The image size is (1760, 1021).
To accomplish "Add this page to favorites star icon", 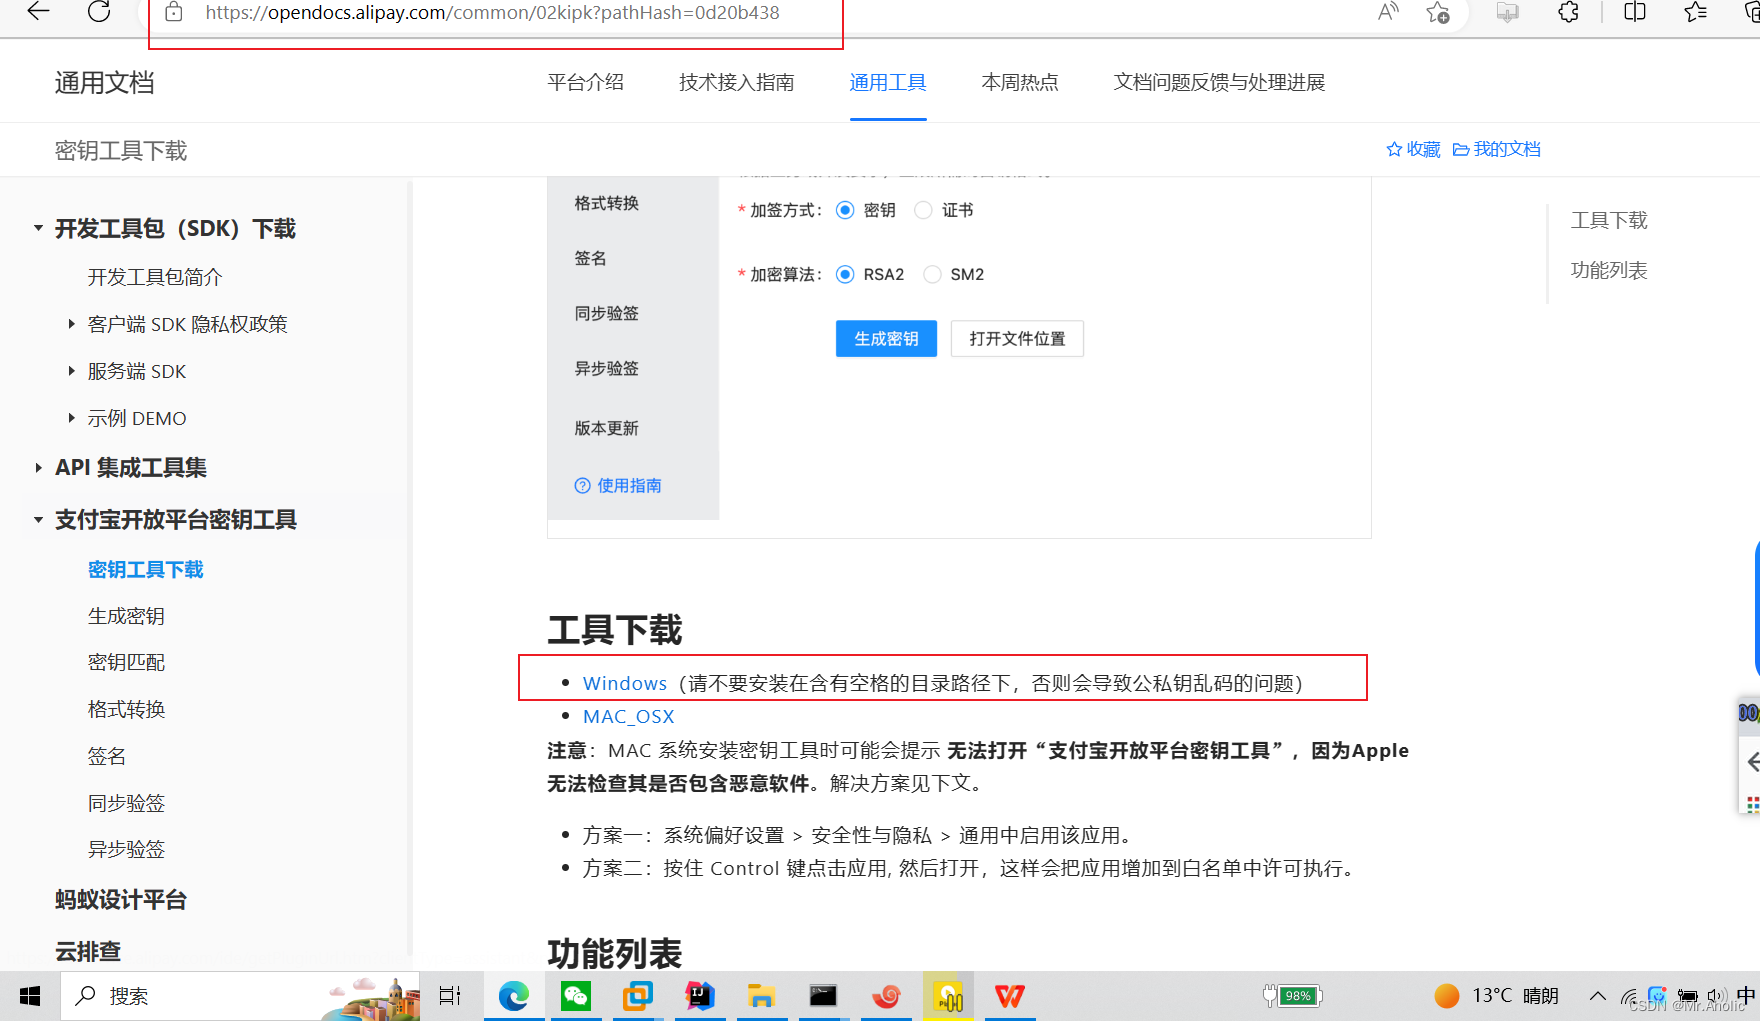I will tap(1438, 12).
